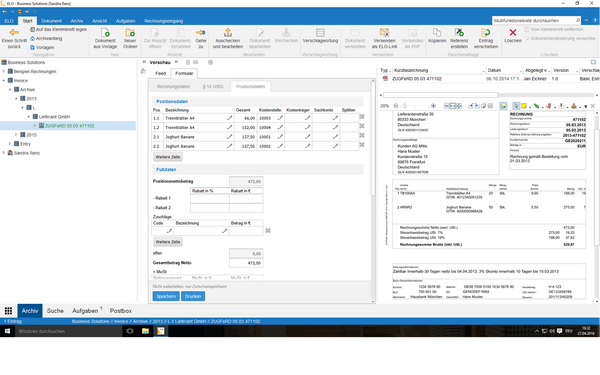Viewport: 600px width, 375px height.
Task: Open the Windows Start menu
Action: [x=7, y=331]
